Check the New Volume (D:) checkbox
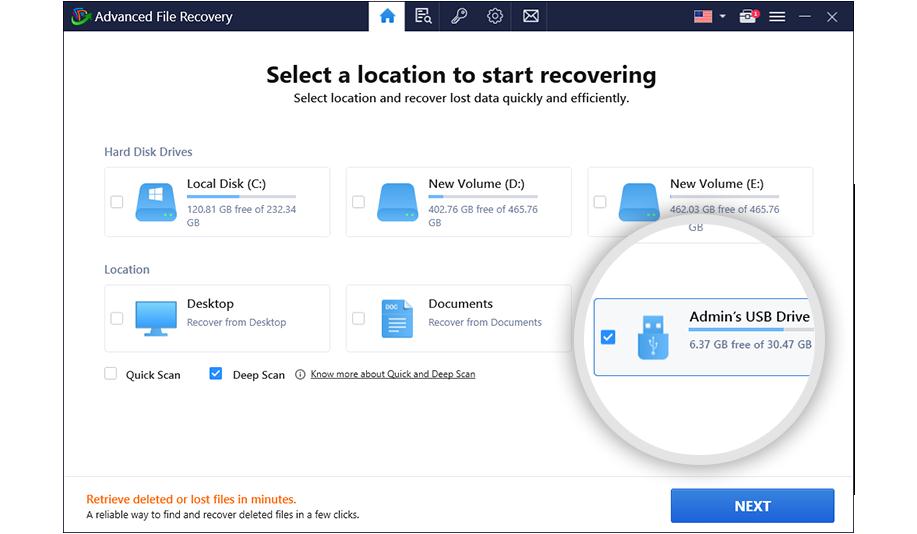The image size is (917, 534). [358, 202]
